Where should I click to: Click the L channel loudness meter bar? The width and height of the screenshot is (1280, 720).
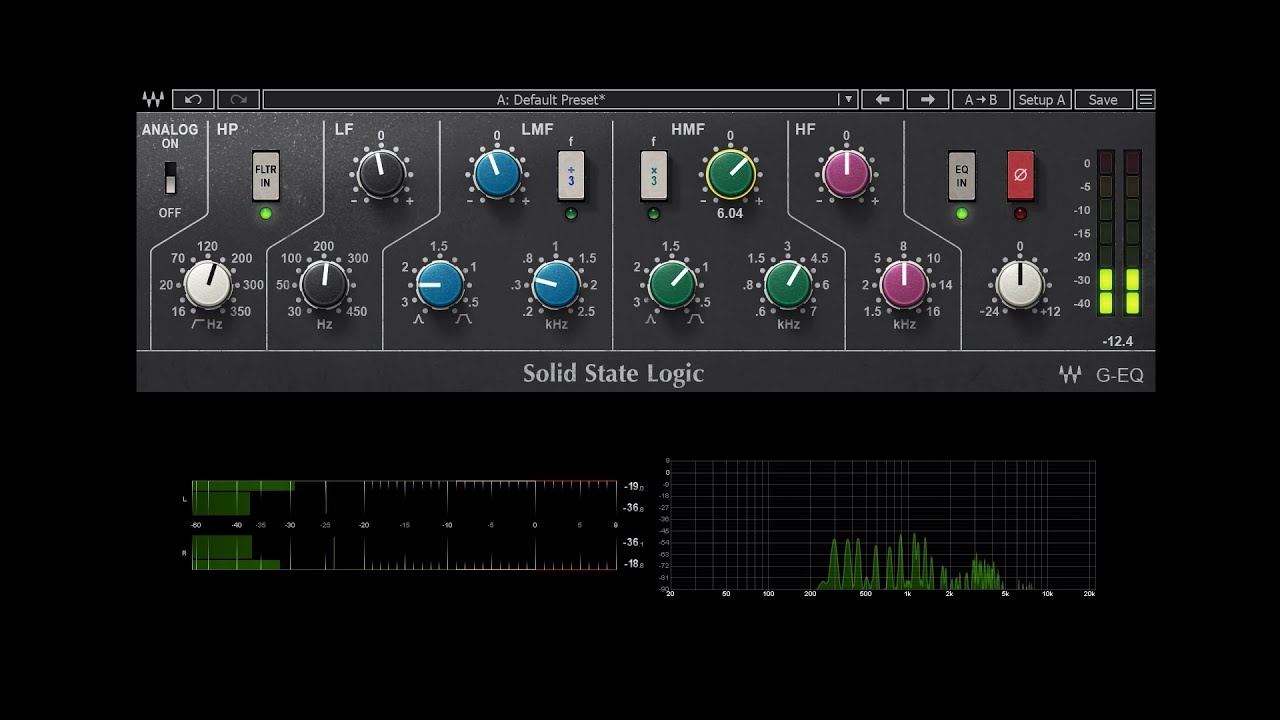(405, 498)
